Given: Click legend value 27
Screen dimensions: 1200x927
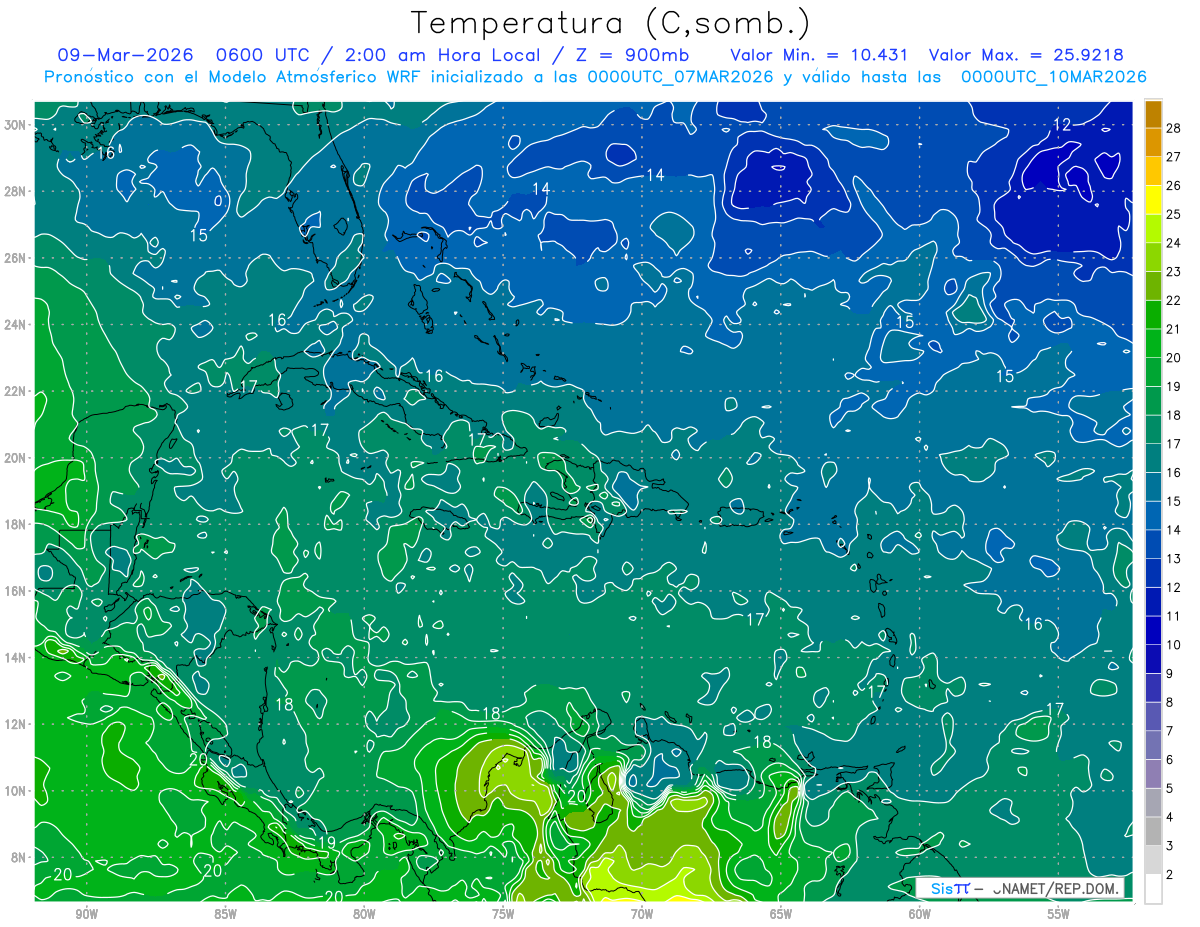Looking at the screenshot, I should point(1174,157).
